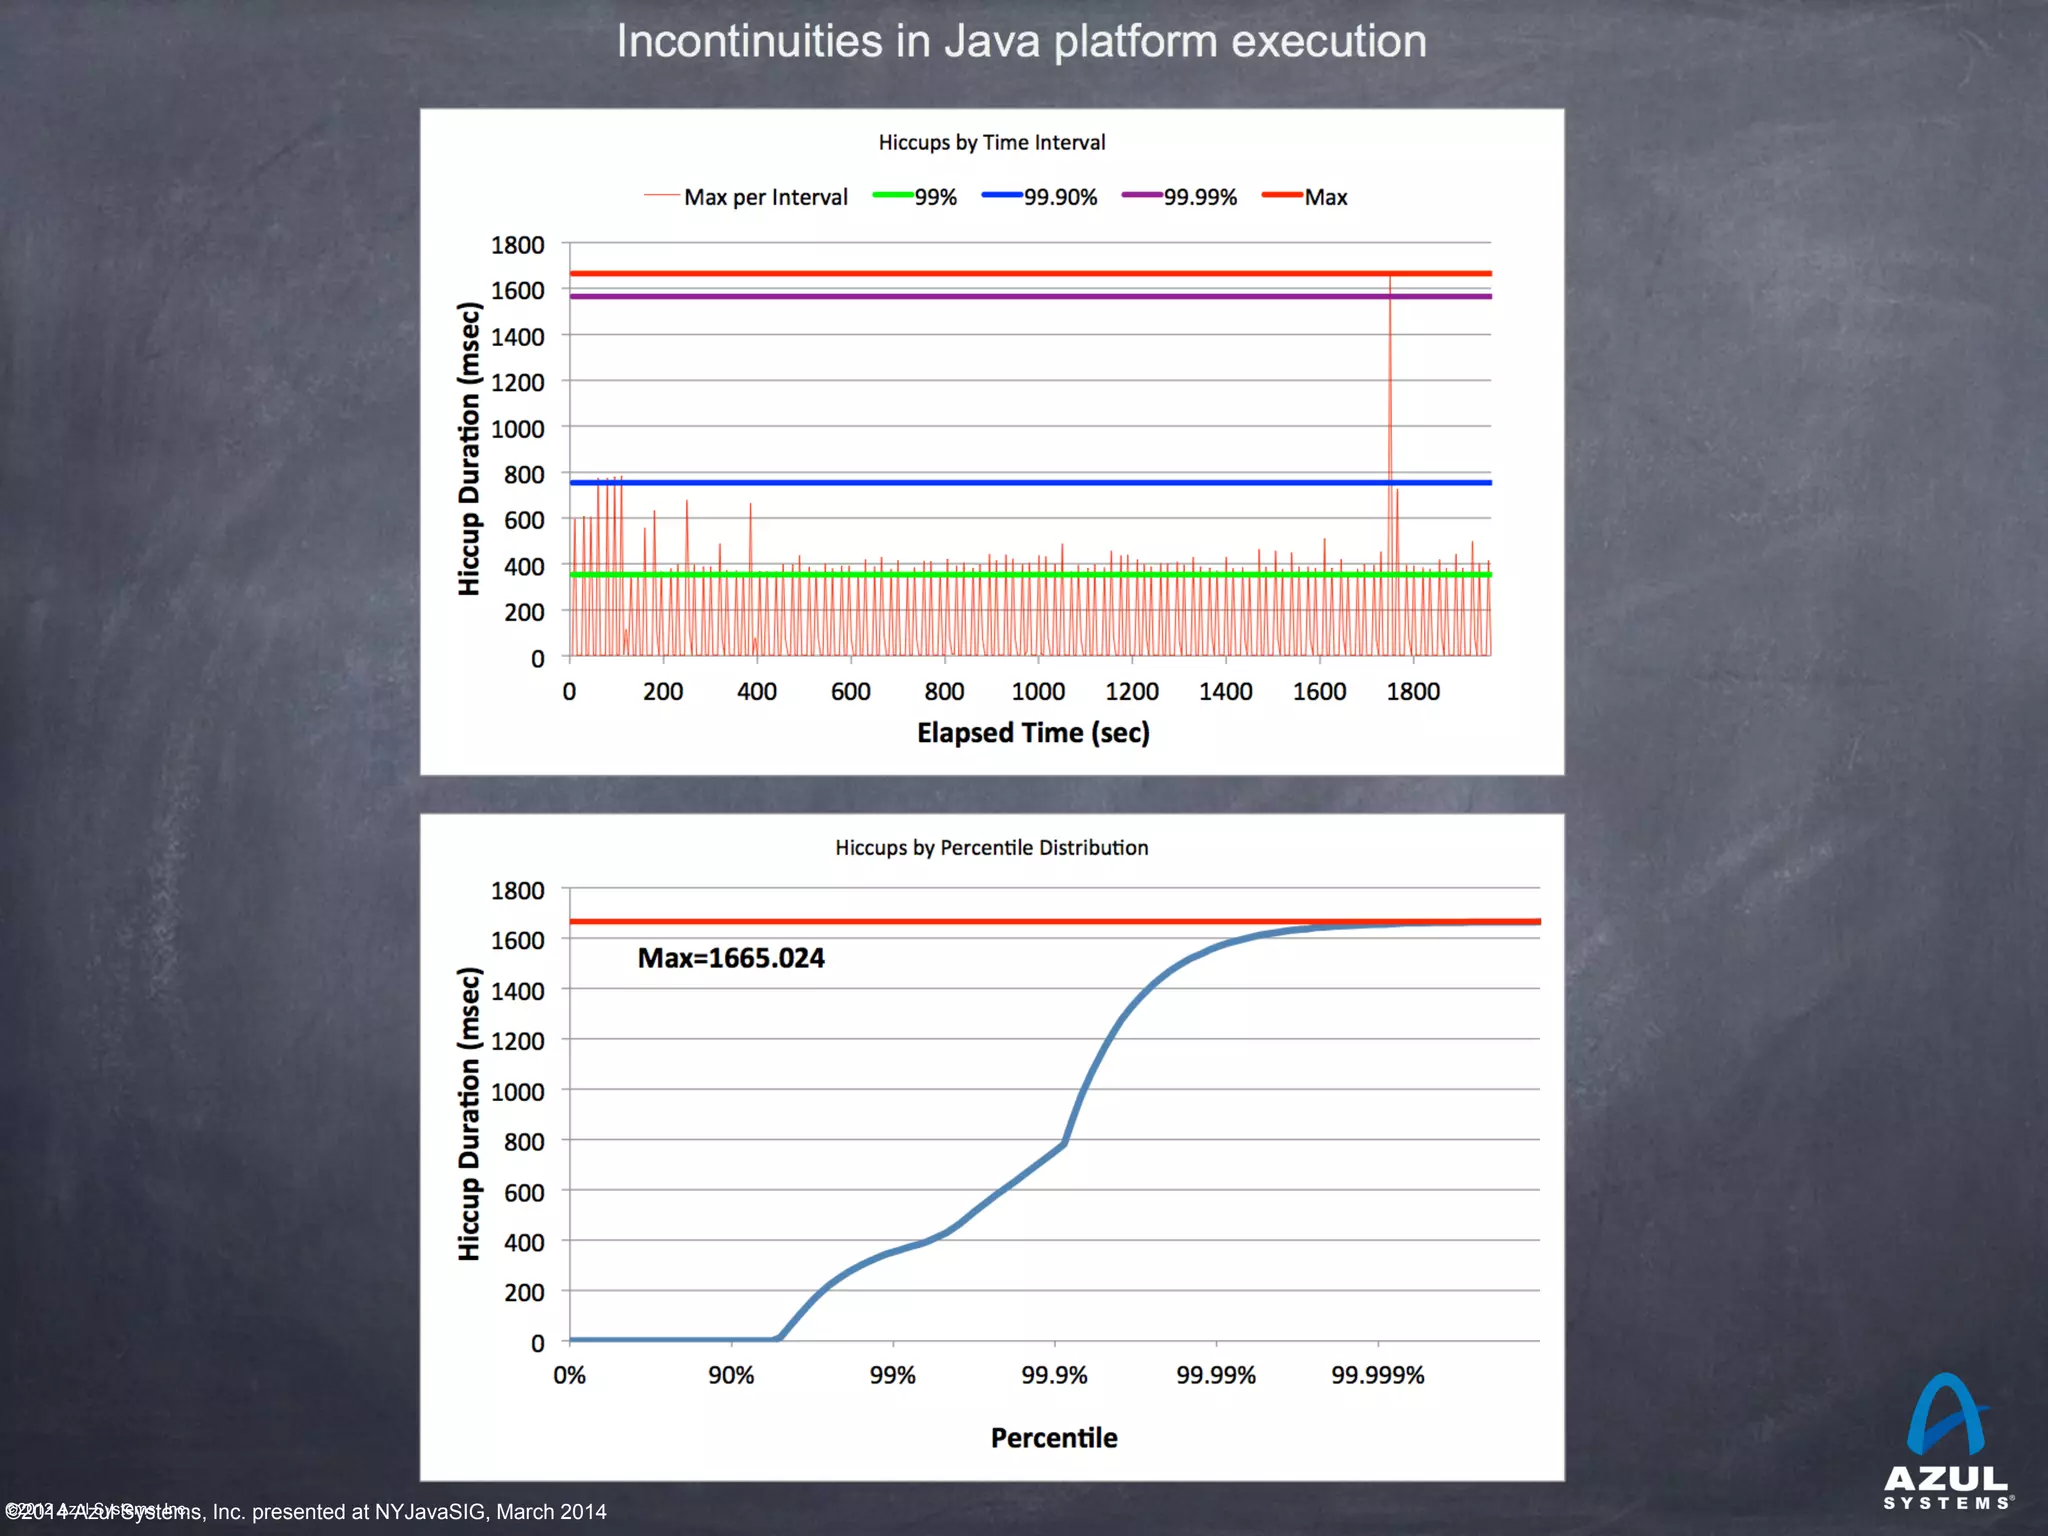Click the green 99% legend swatch
The image size is (2048, 1536).
coord(892,195)
